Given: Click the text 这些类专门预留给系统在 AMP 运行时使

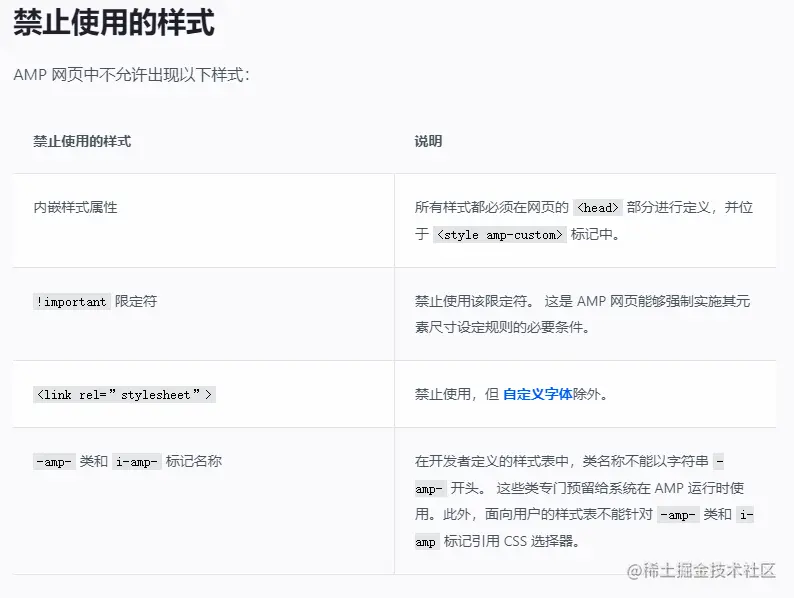Looking at the screenshot, I should click(620, 488).
